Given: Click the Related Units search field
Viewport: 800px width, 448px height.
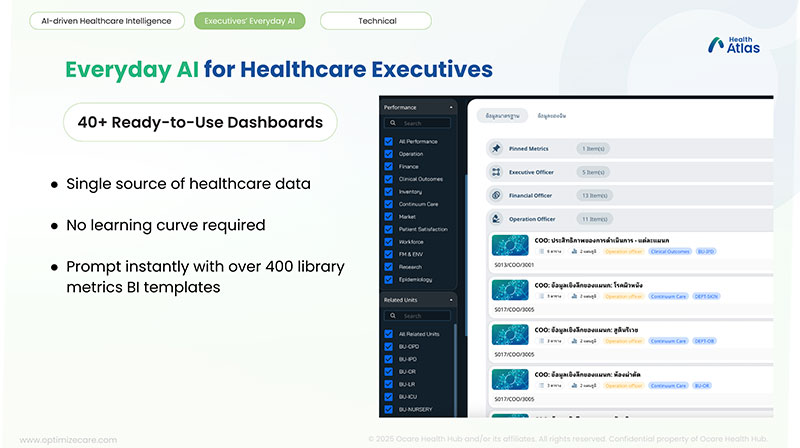Looking at the screenshot, I should pyautogui.click(x=417, y=316).
